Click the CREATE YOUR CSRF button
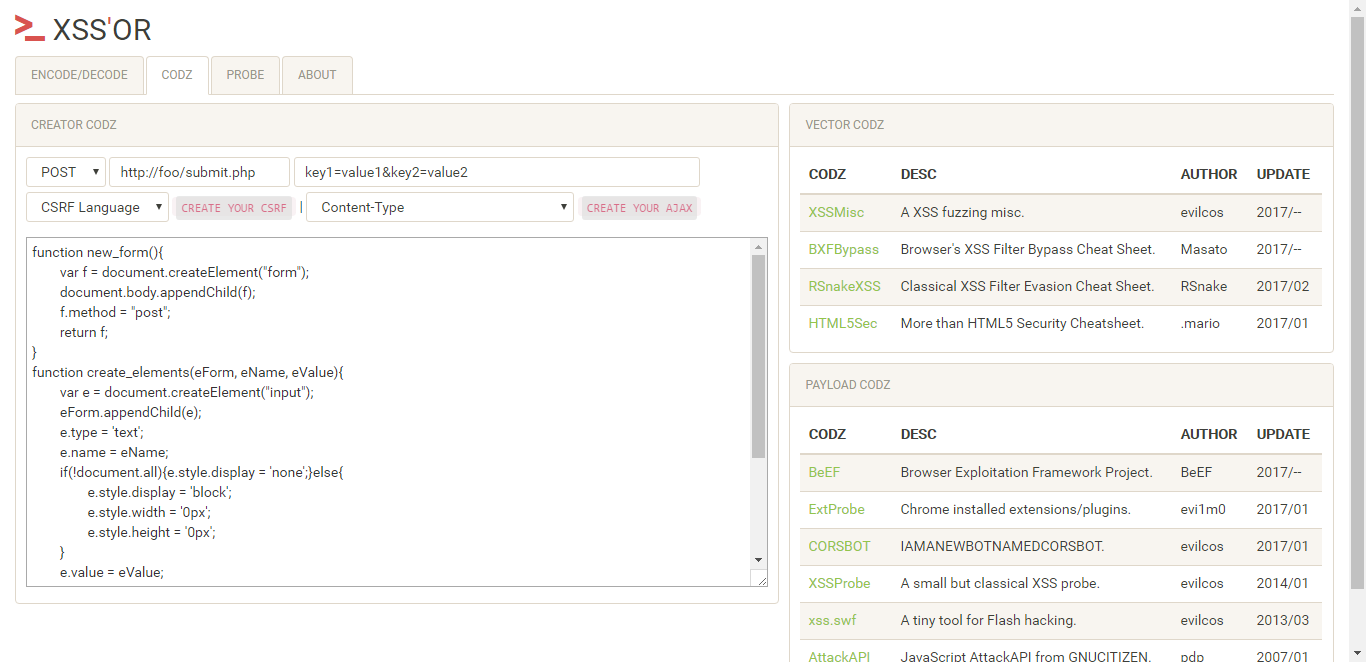 click(x=233, y=207)
